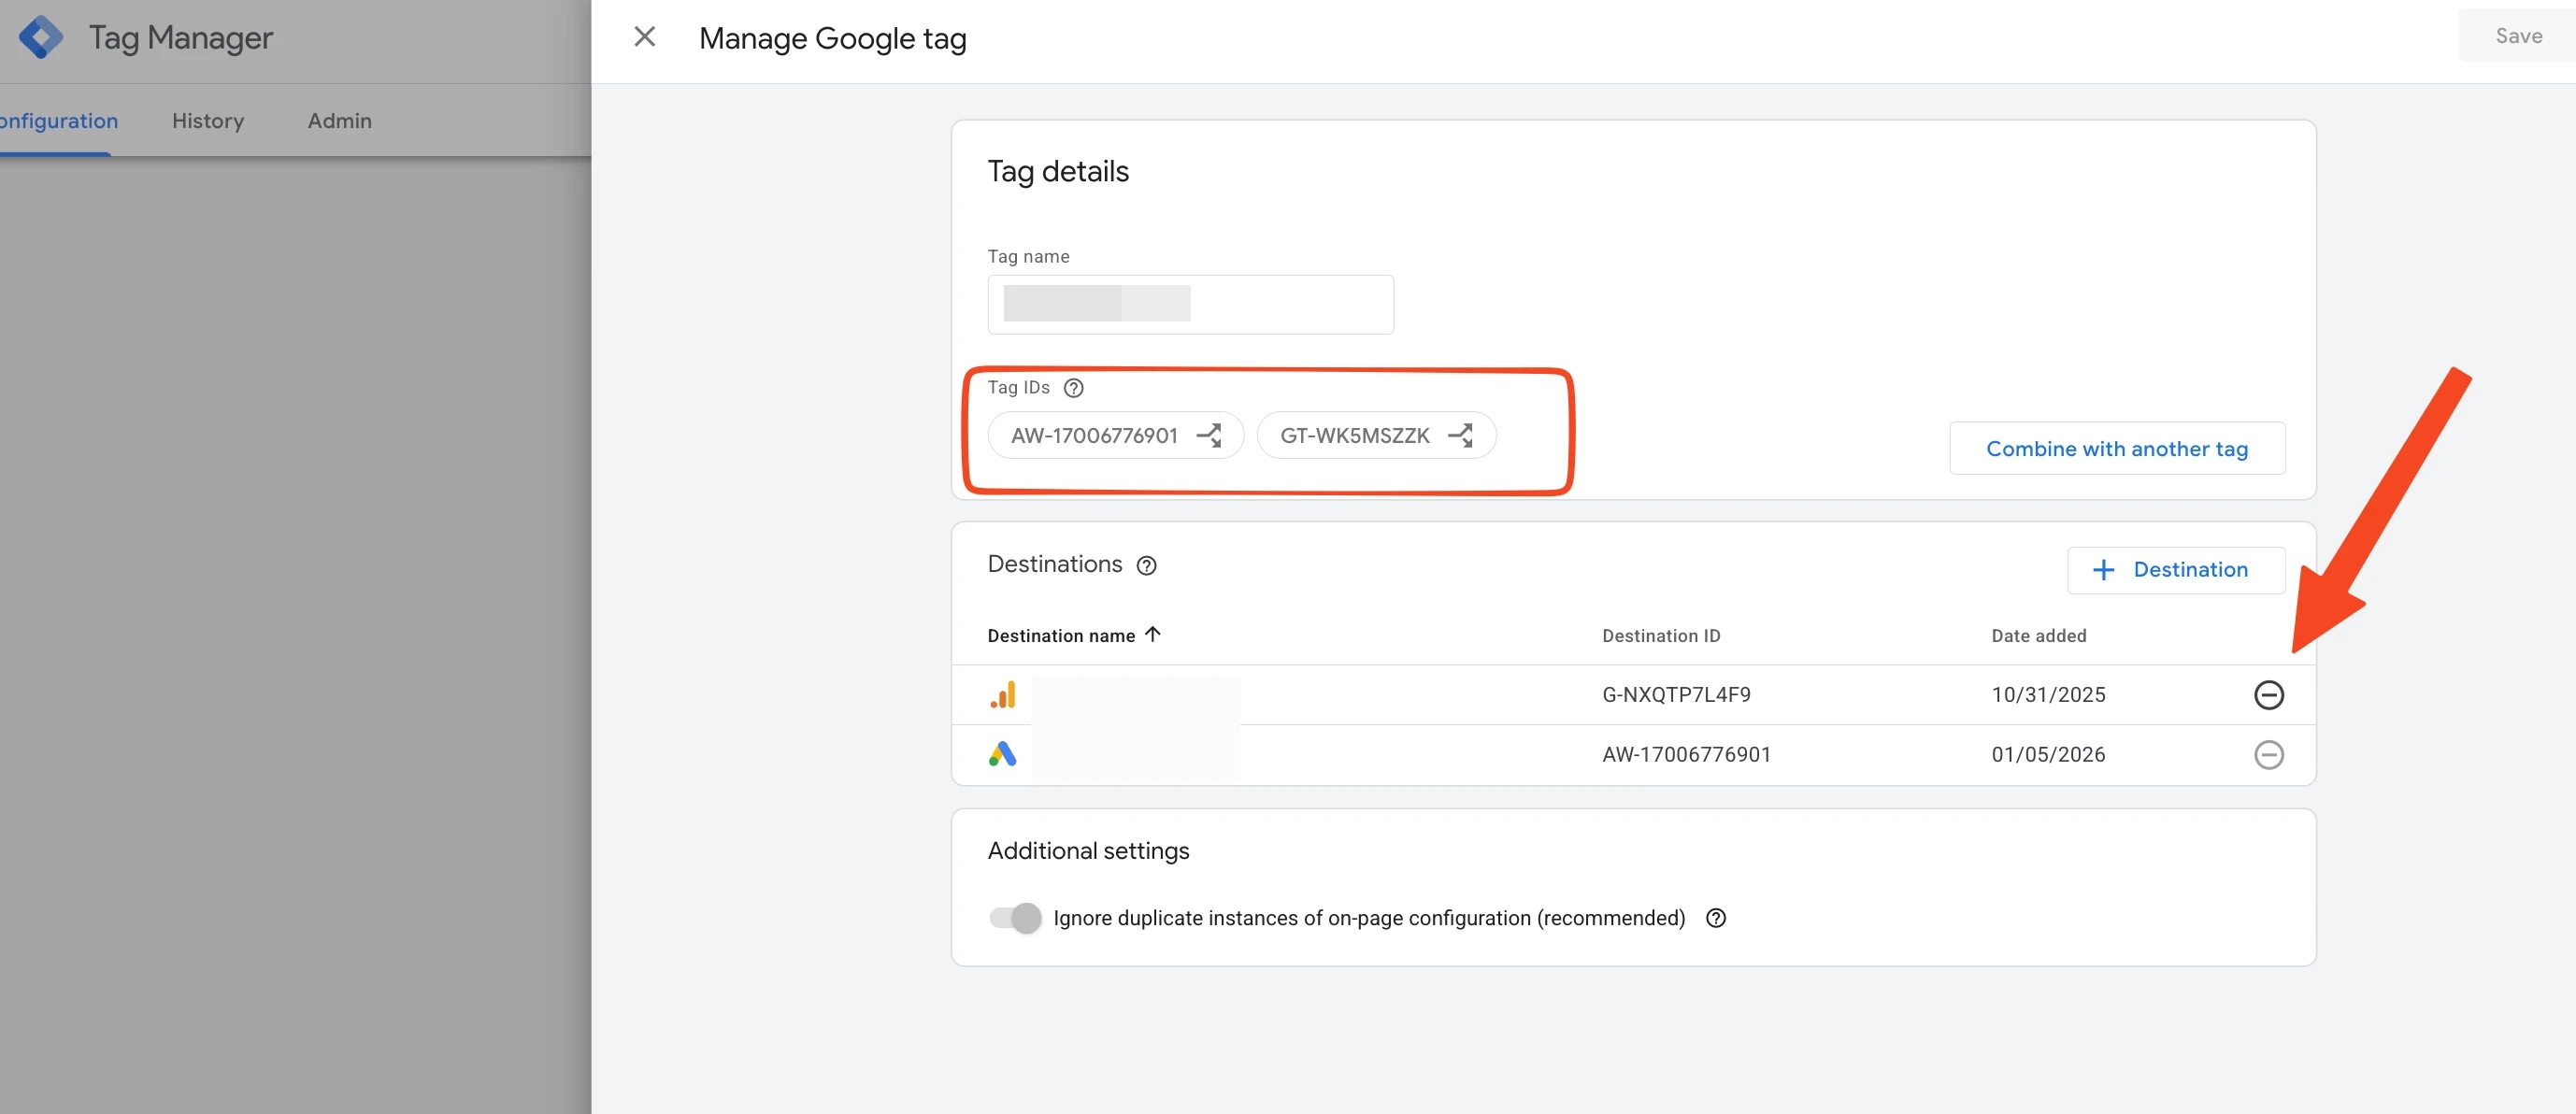Click Combine with another tag
Viewport: 2576px width, 1114px height.
[2116, 449]
